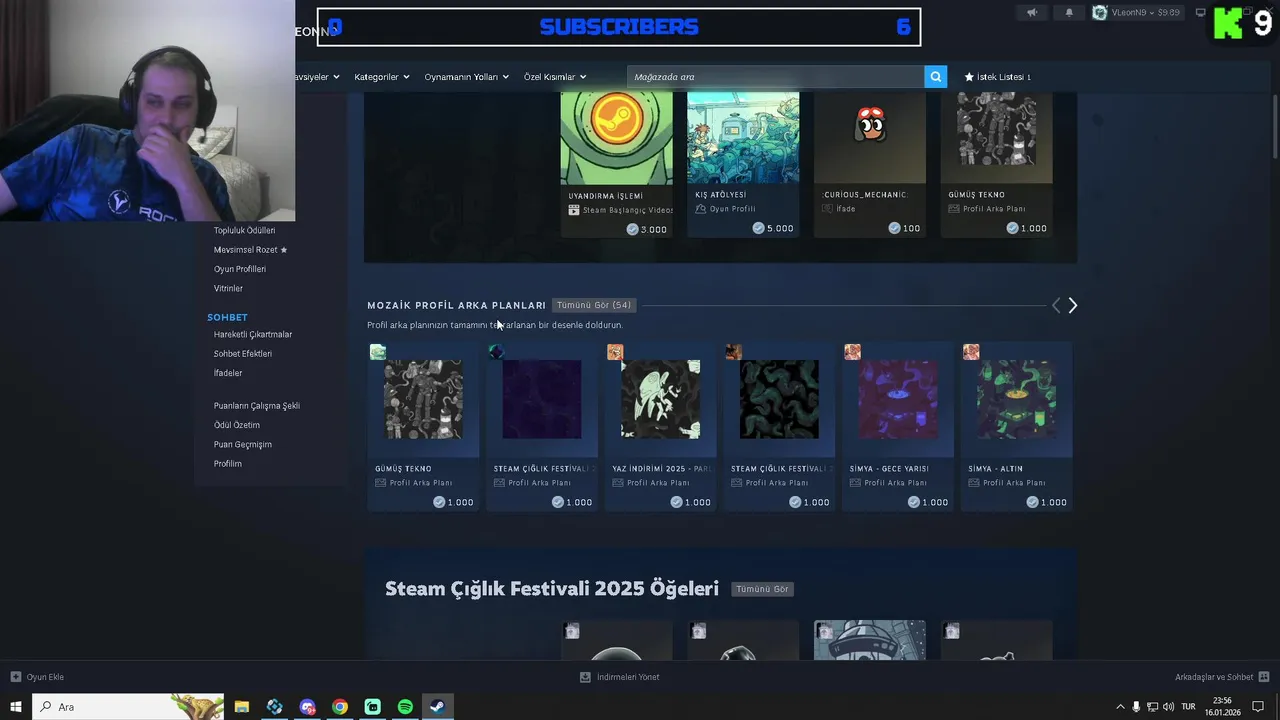This screenshot has height=720, width=1280.
Task: Click the game badge icon above Yaz İndirimi 2025 item
Action: click(x=615, y=352)
